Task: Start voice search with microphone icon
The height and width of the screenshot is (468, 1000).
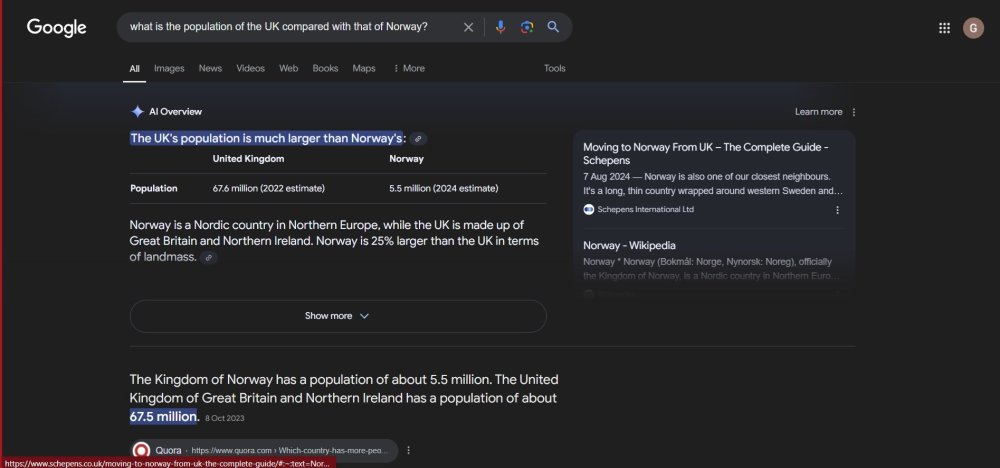Action: 501,27
